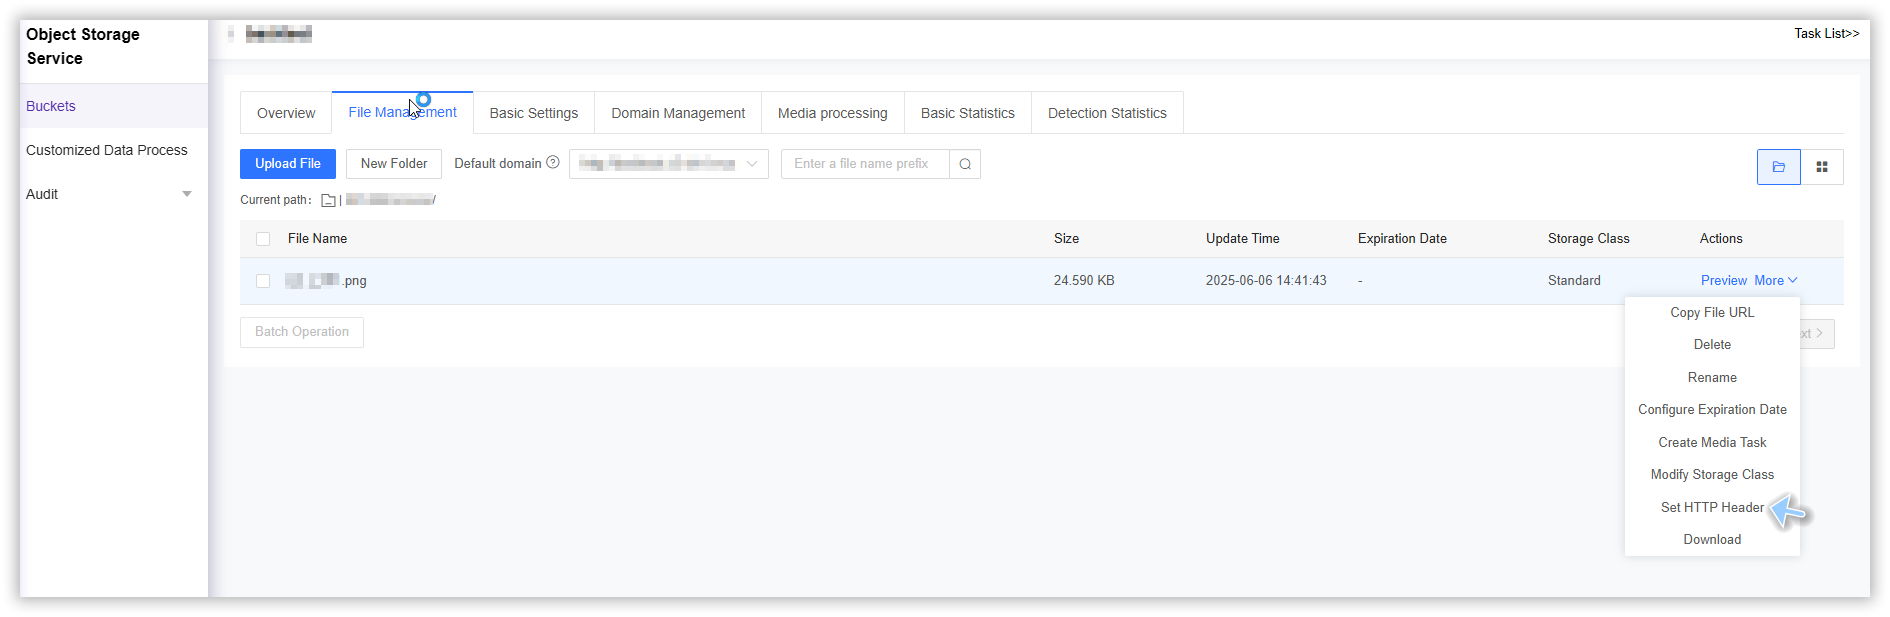Click the current path folder icon
The width and height of the screenshot is (1890, 617).
(x=328, y=200)
